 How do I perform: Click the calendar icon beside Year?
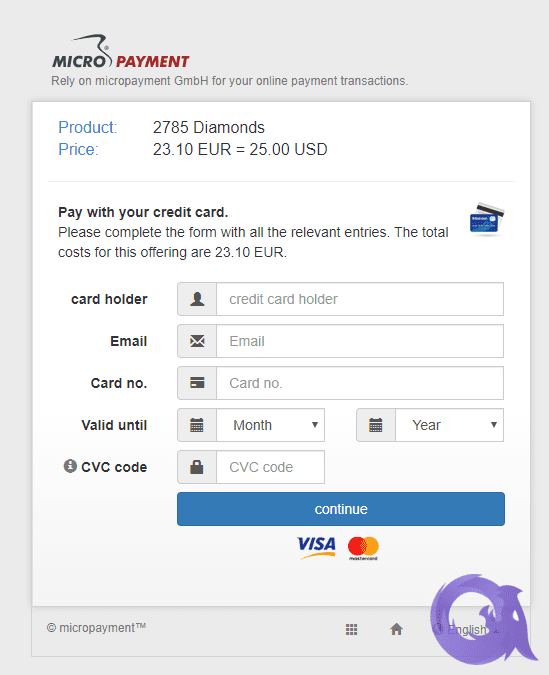click(376, 425)
